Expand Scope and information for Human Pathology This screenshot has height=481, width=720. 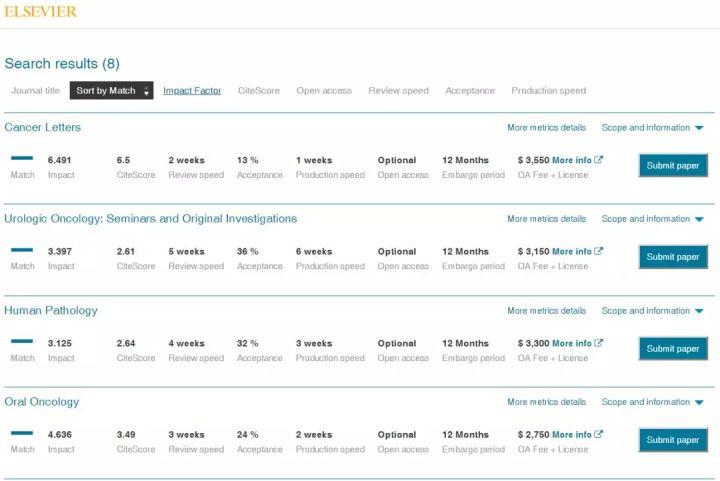point(652,311)
